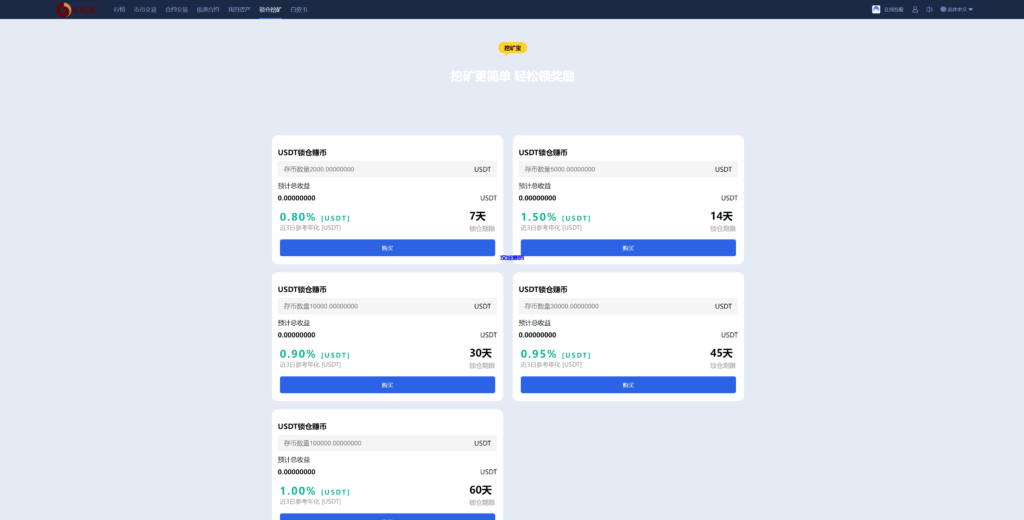Image resolution: width=1024 pixels, height=520 pixels.
Task: Select the 存币数量100000 deposit input
Action: point(387,443)
